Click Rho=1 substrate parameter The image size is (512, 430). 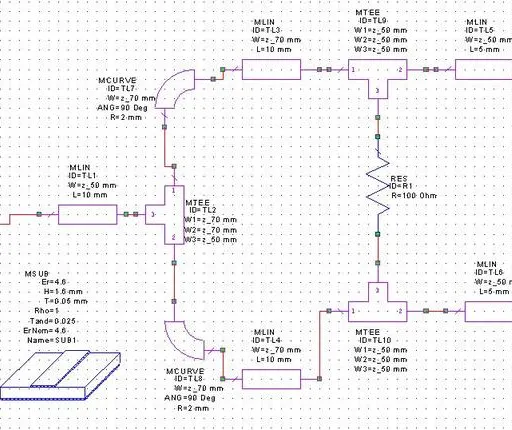(47, 311)
